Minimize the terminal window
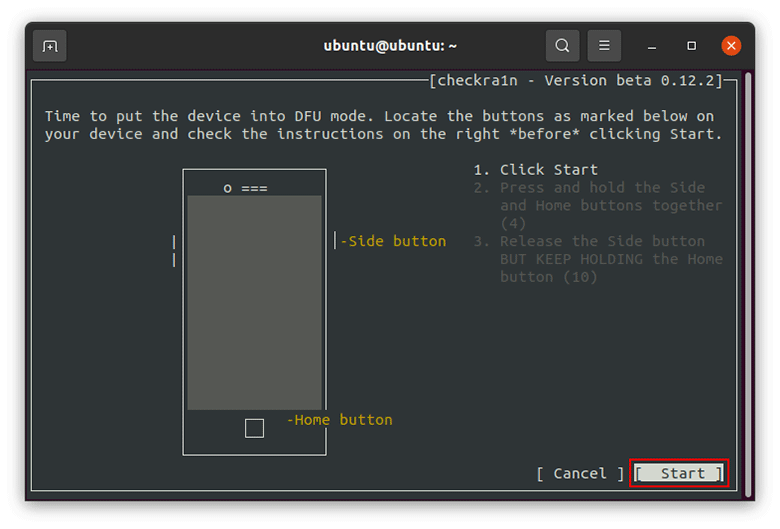Image resolution: width=780 pixels, height=529 pixels. 652,46
